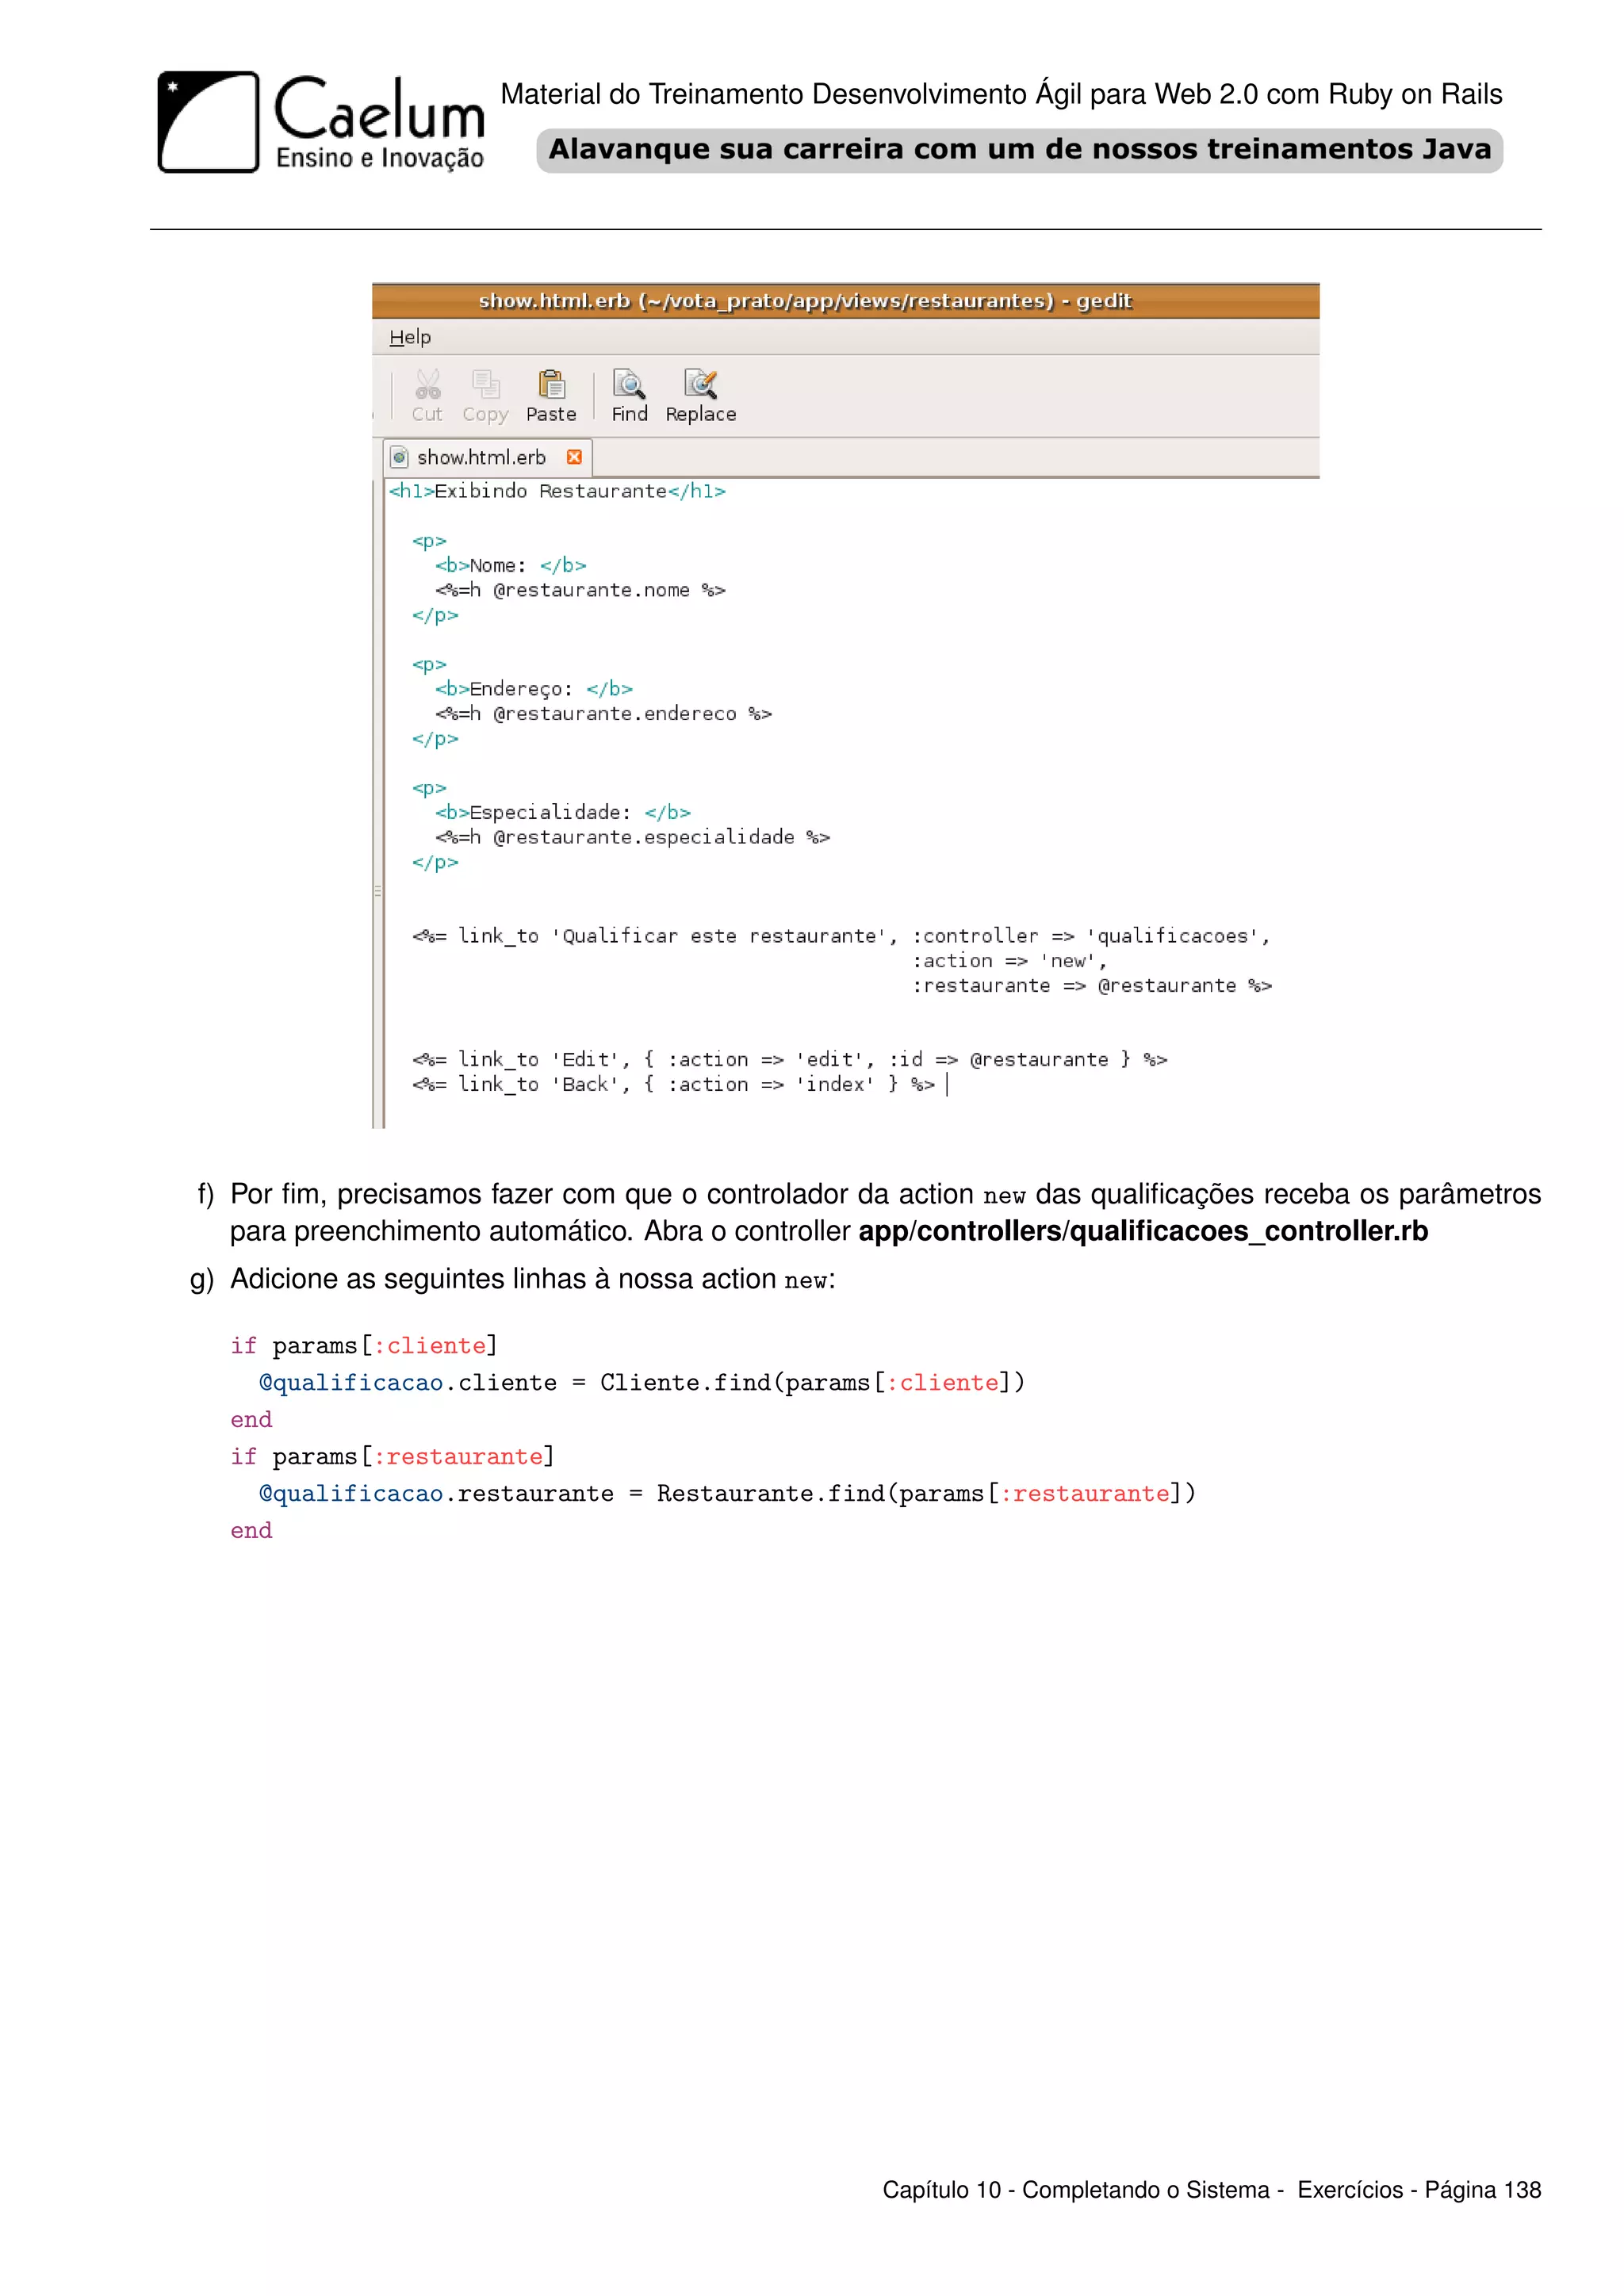Click the ':restaurante => @restaurante' line

1092,986
